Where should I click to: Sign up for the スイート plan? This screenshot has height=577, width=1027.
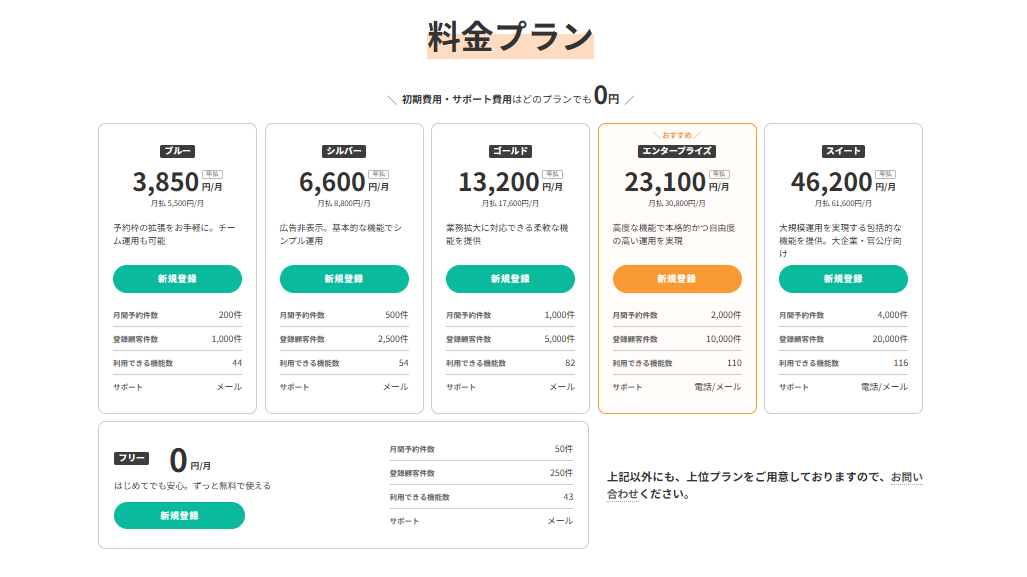(843, 279)
